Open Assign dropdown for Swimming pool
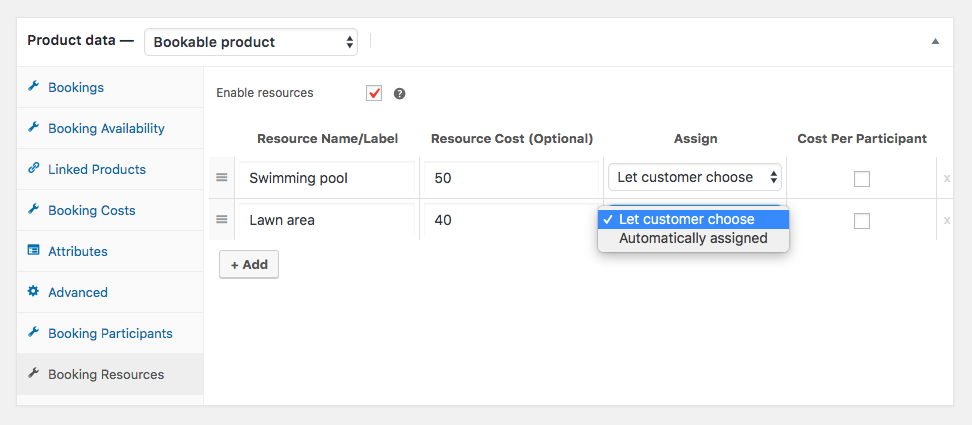This screenshot has width=972, height=425. click(695, 178)
